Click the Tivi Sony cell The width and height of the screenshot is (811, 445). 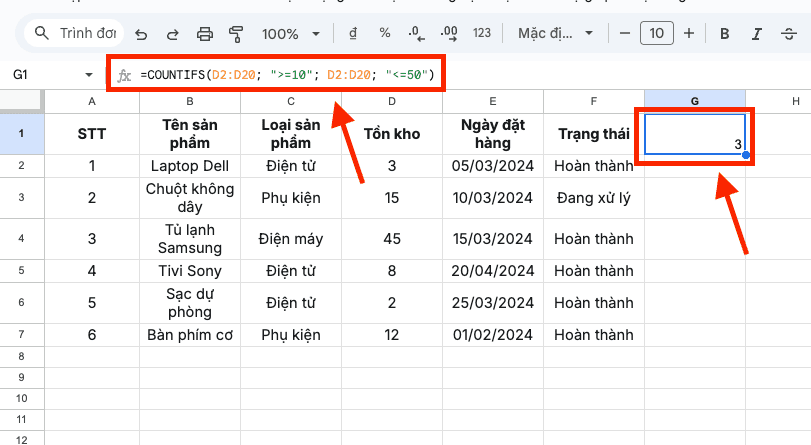pyautogui.click(x=190, y=271)
